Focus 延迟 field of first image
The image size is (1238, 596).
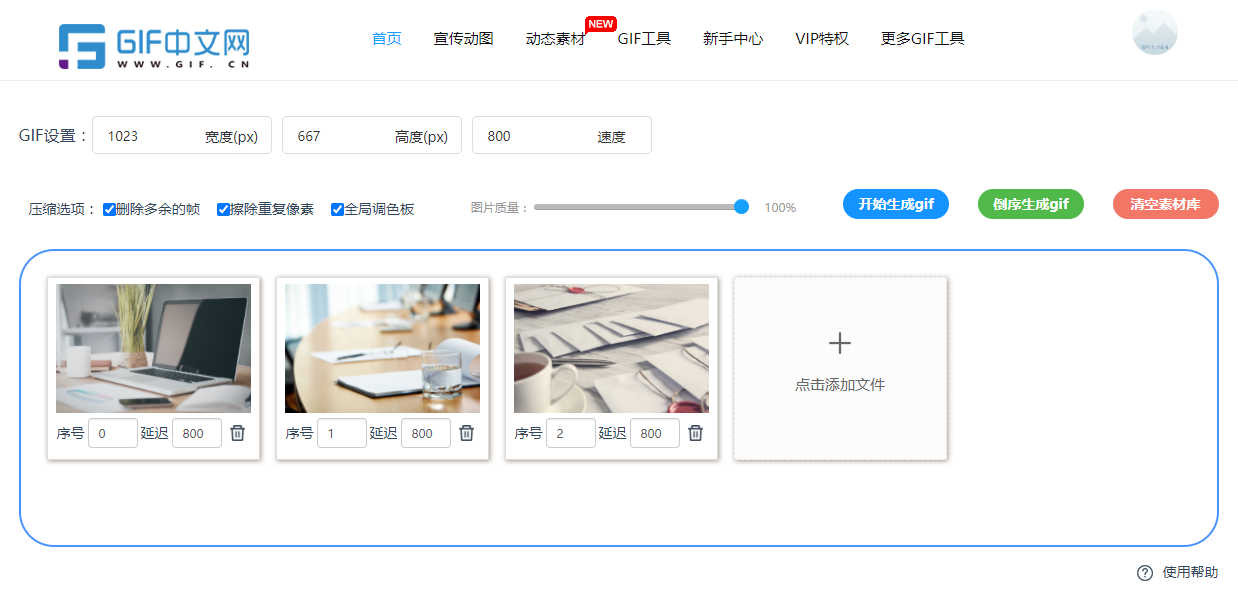coord(197,433)
